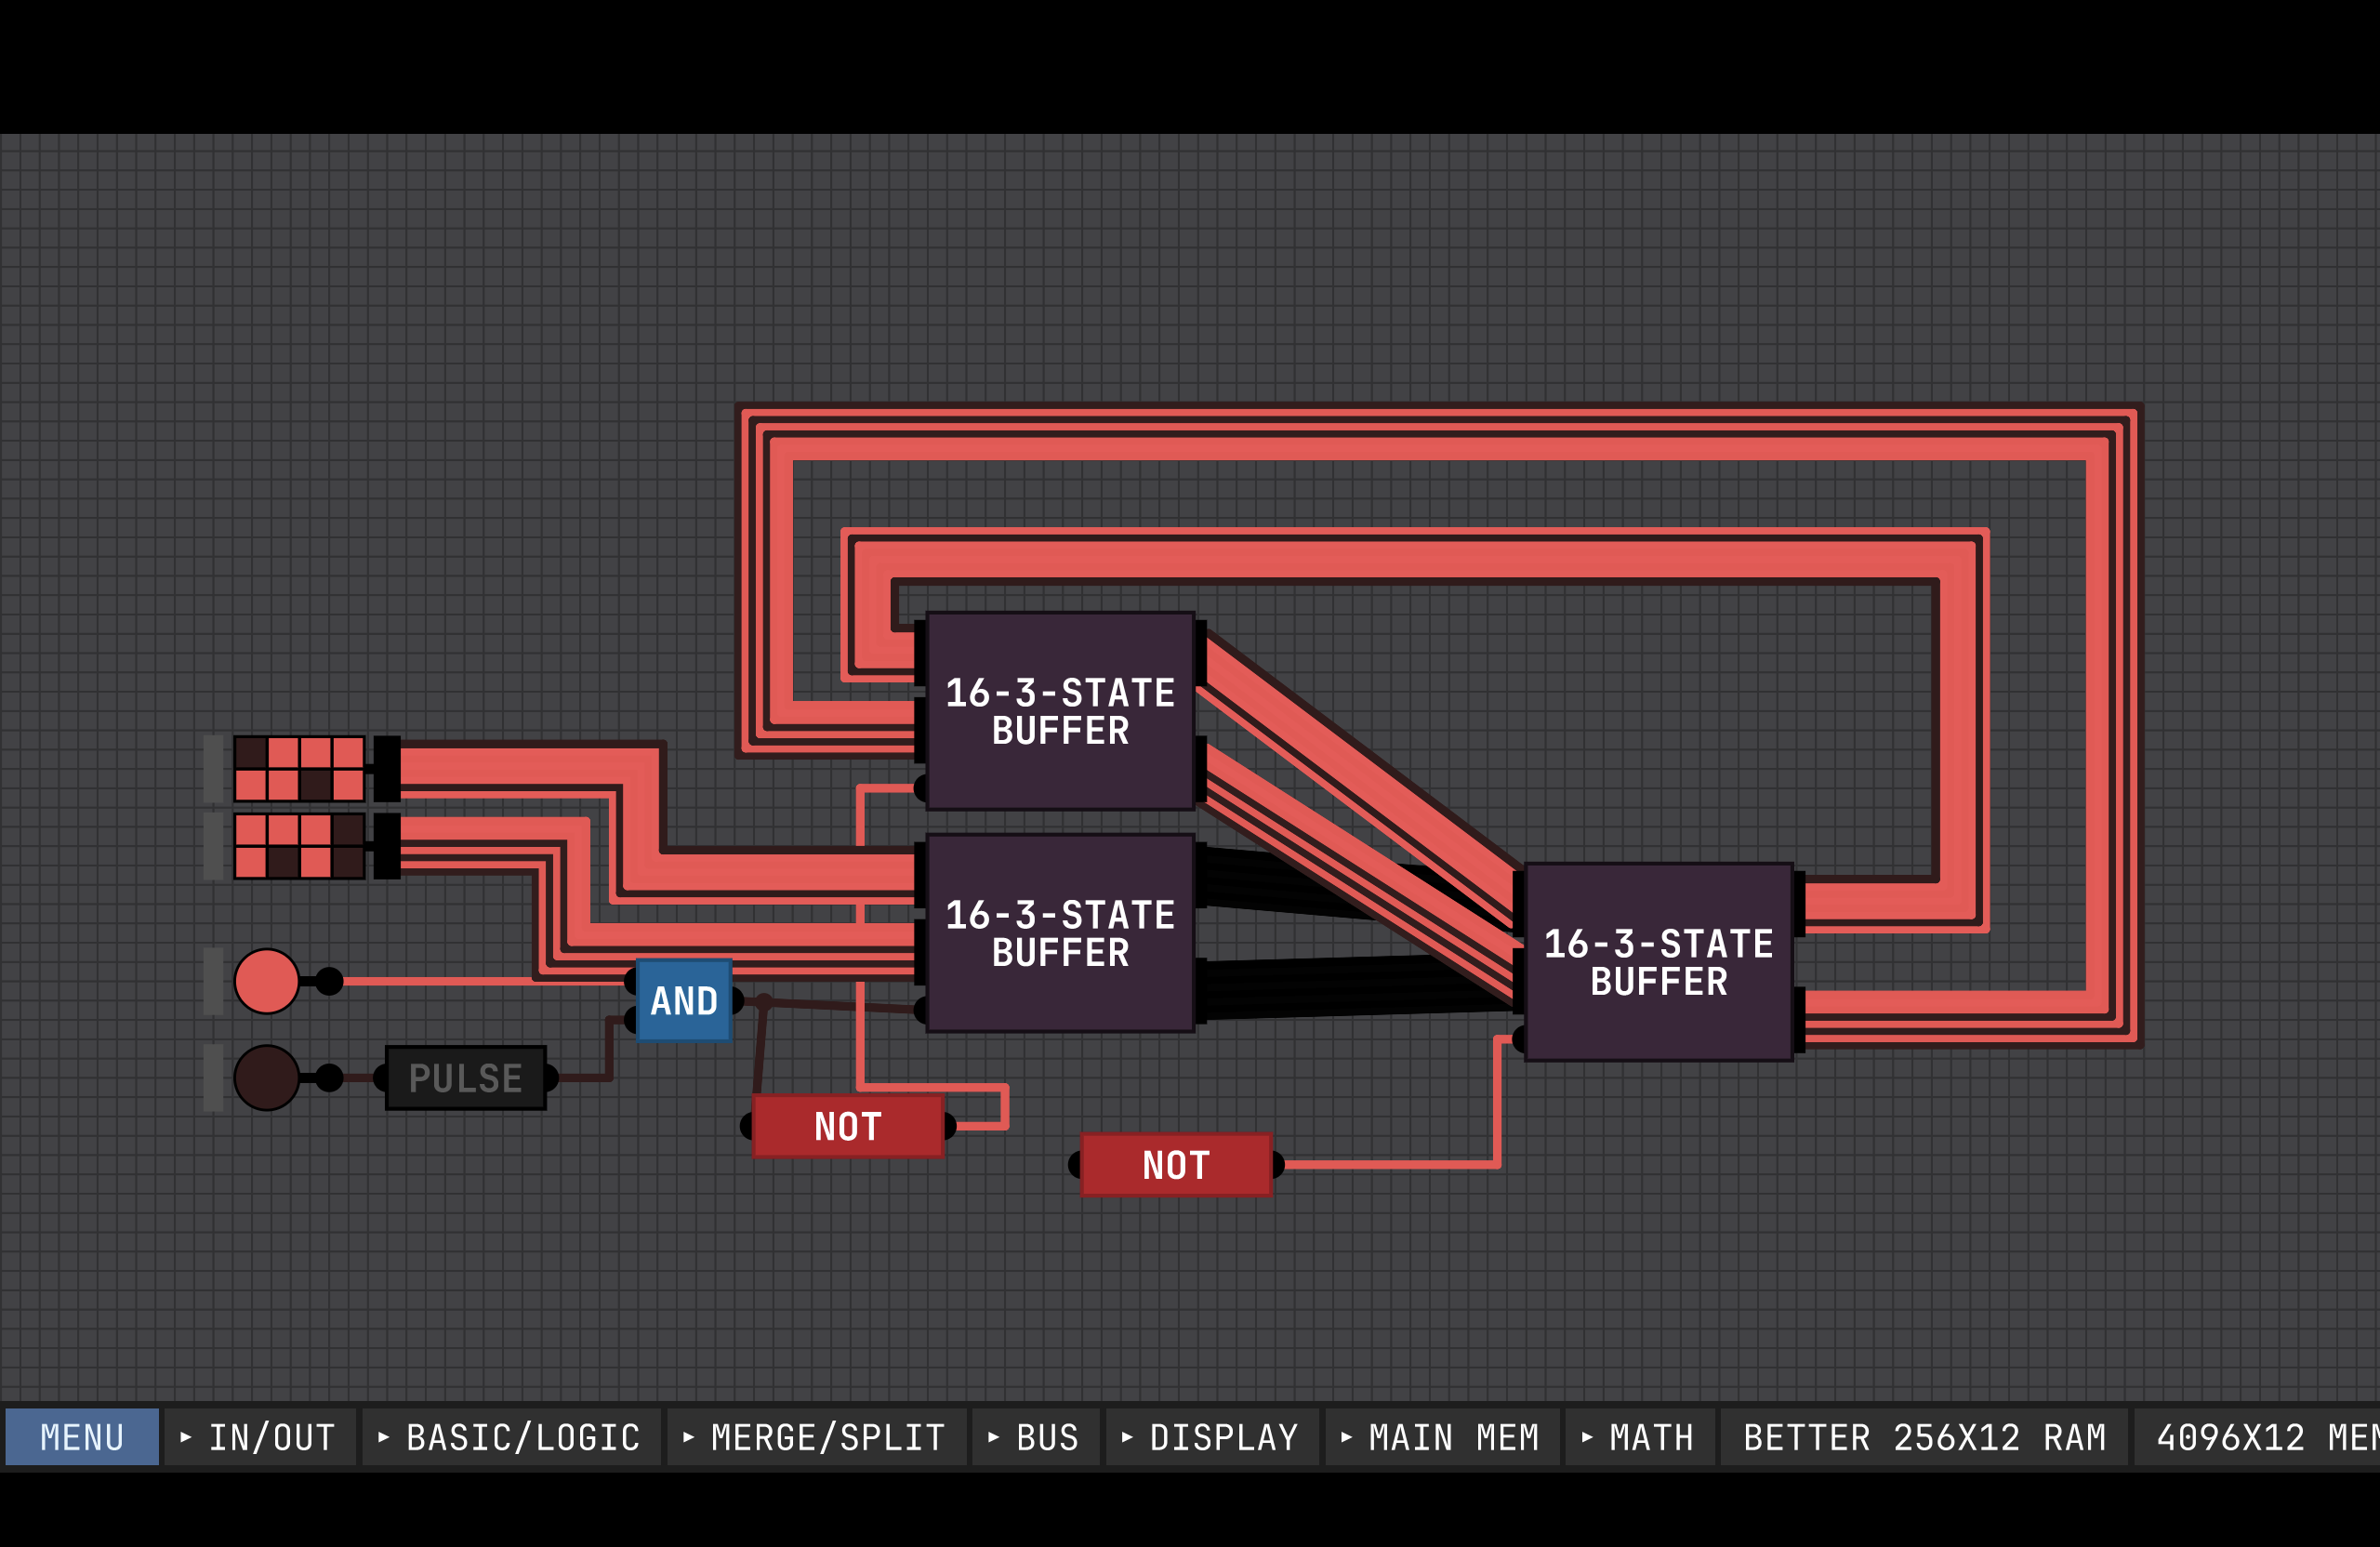Toggle the lit red input signal on
The image size is (2380, 1547).
pos(266,981)
